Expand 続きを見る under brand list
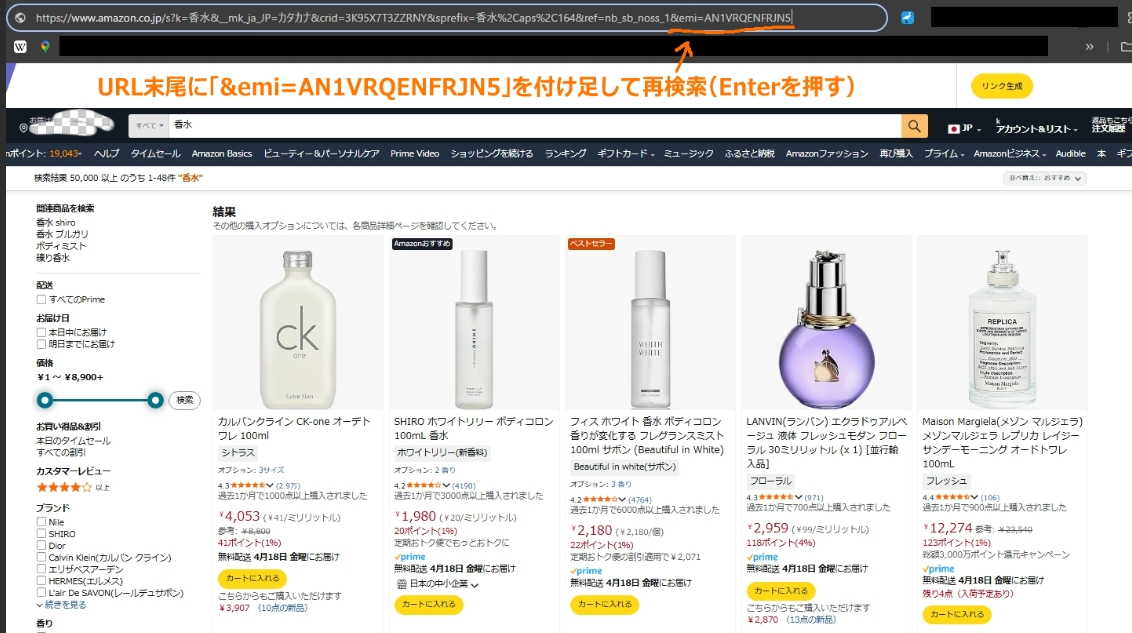The height and width of the screenshot is (633, 1132). pos(61,605)
